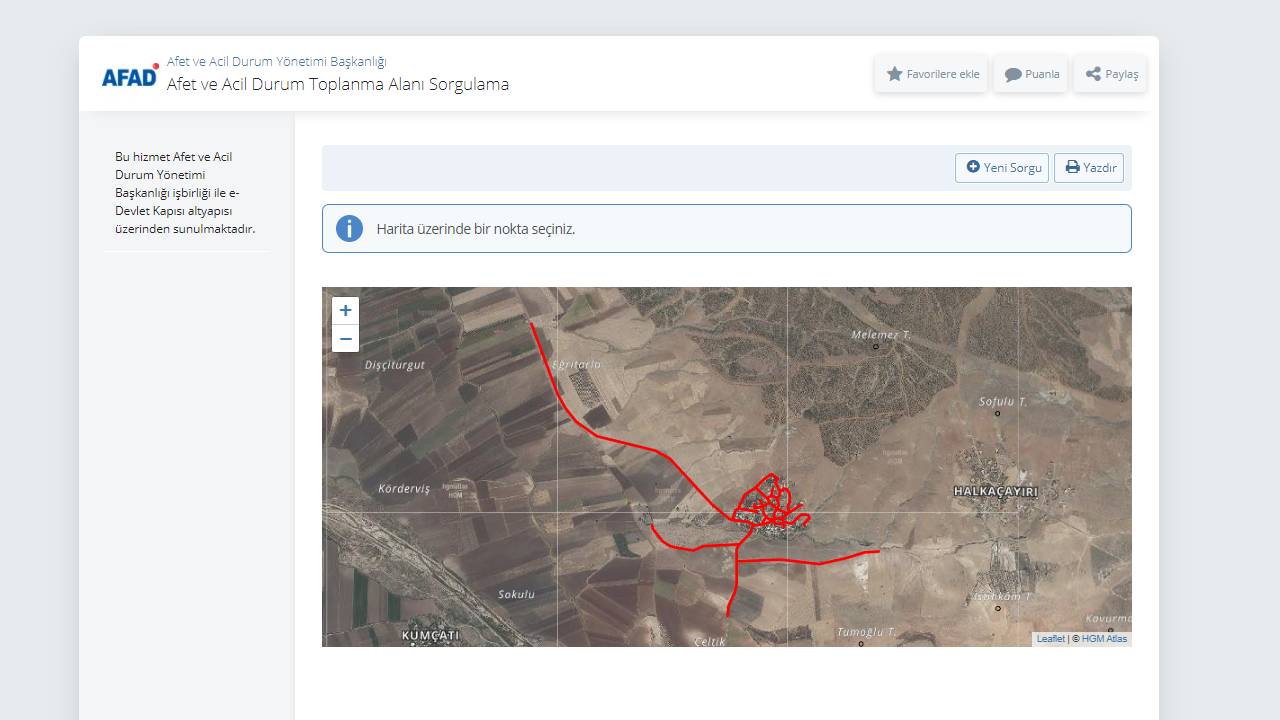Click the Tumoğlu T. marker on the map
Viewport: 1280px width, 720px height.
click(x=861, y=644)
